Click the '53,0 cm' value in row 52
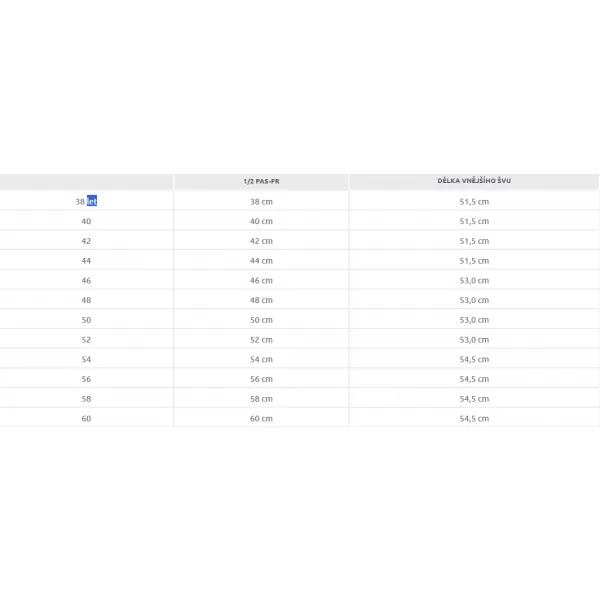600x600 pixels. click(474, 340)
